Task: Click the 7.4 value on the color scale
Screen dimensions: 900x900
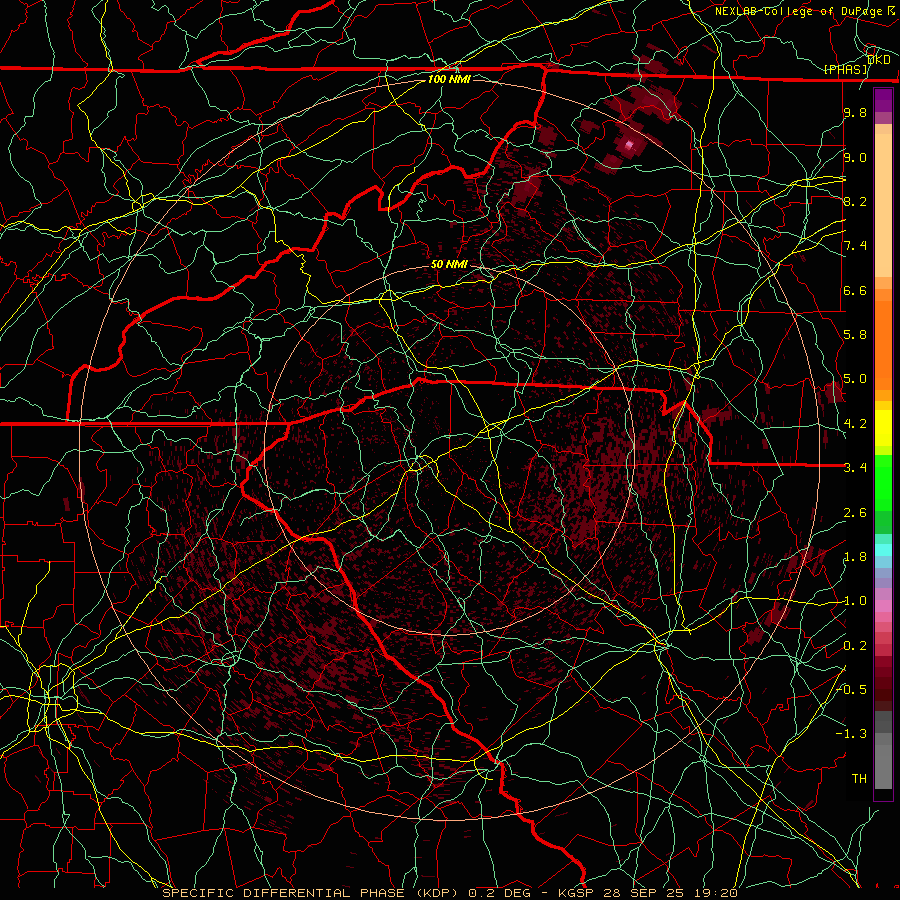Action: tap(855, 246)
